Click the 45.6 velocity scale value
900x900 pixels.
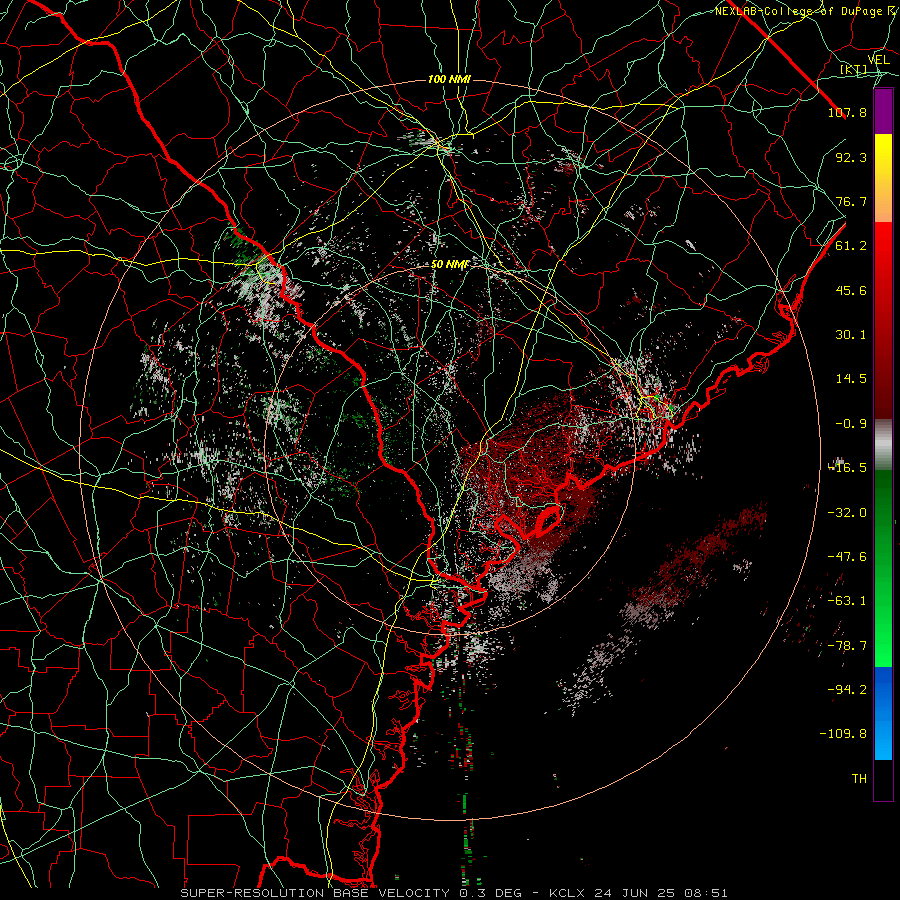(851, 290)
